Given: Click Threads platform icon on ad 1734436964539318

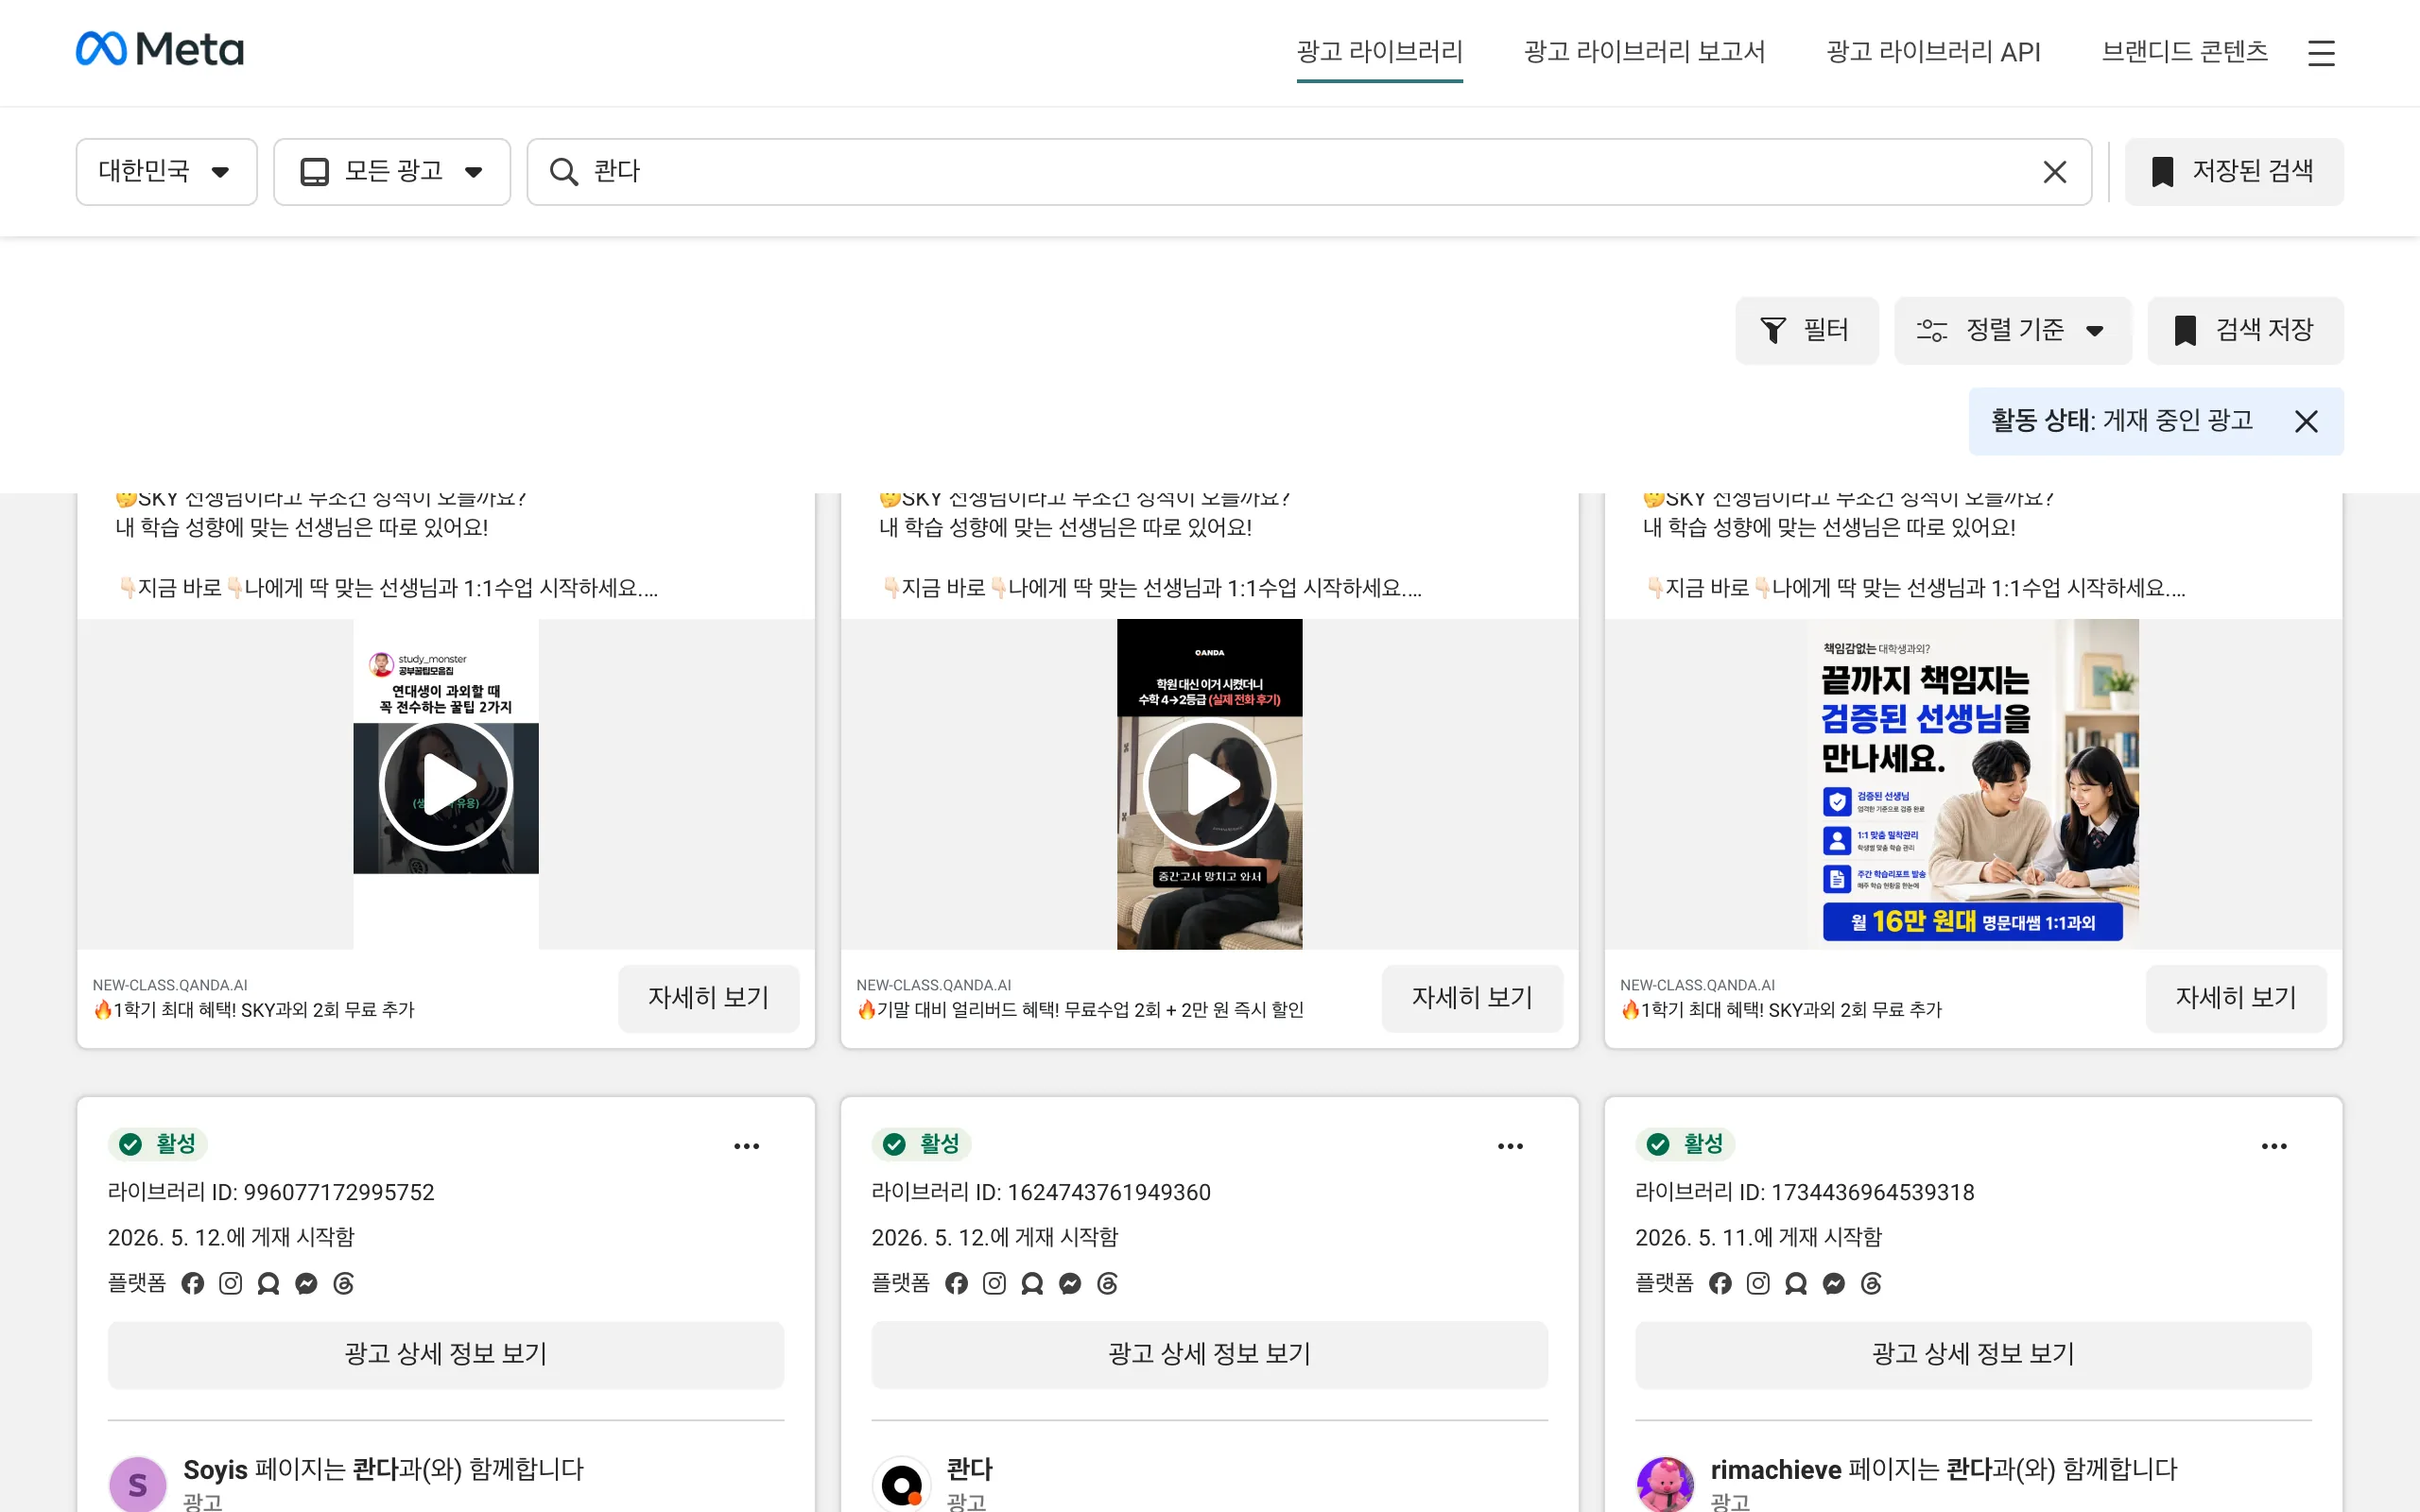Looking at the screenshot, I should [1871, 1283].
